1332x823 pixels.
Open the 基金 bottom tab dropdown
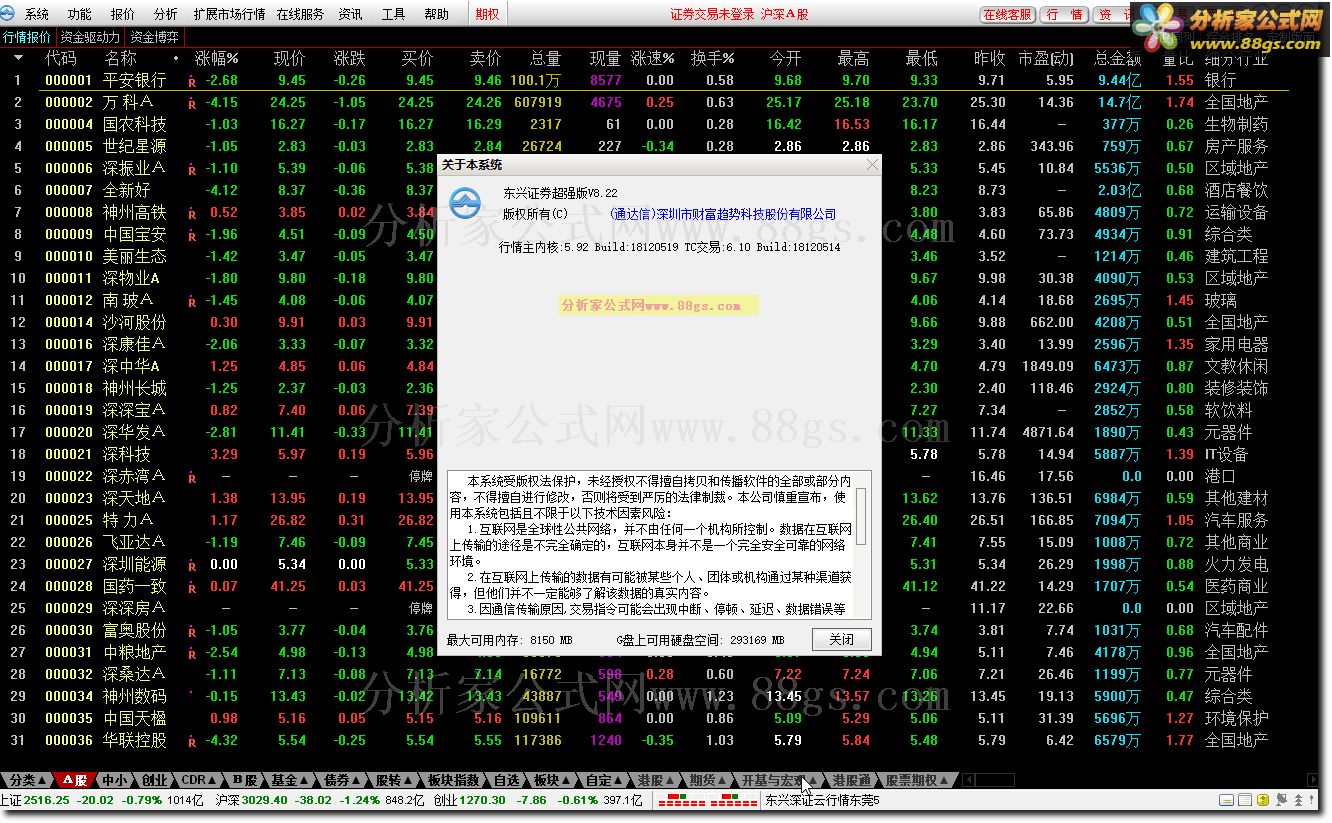[292, 780]
